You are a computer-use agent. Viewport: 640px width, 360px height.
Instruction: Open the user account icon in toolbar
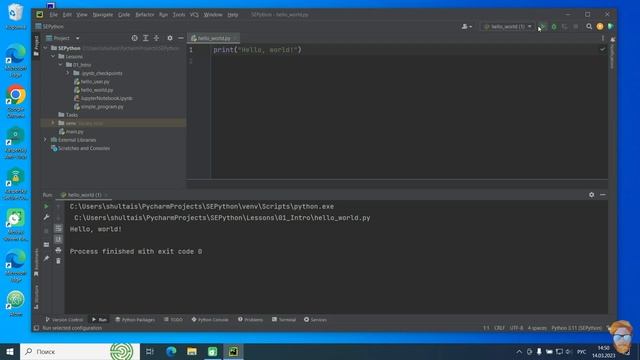[467, 27]
